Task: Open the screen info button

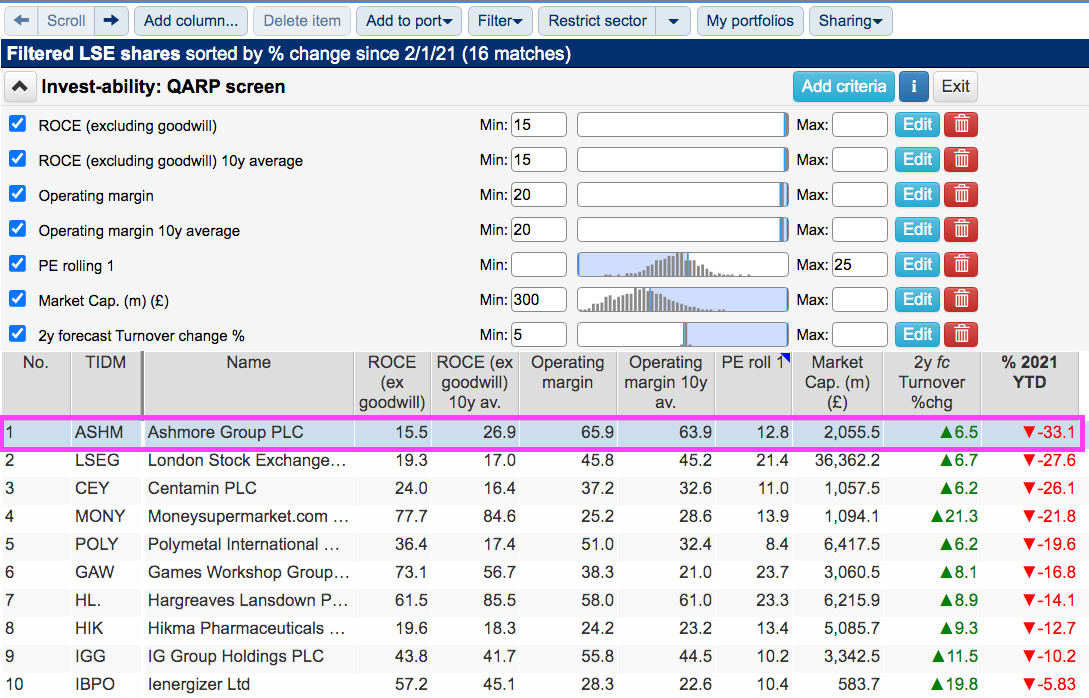Action: tap(914, 86)
